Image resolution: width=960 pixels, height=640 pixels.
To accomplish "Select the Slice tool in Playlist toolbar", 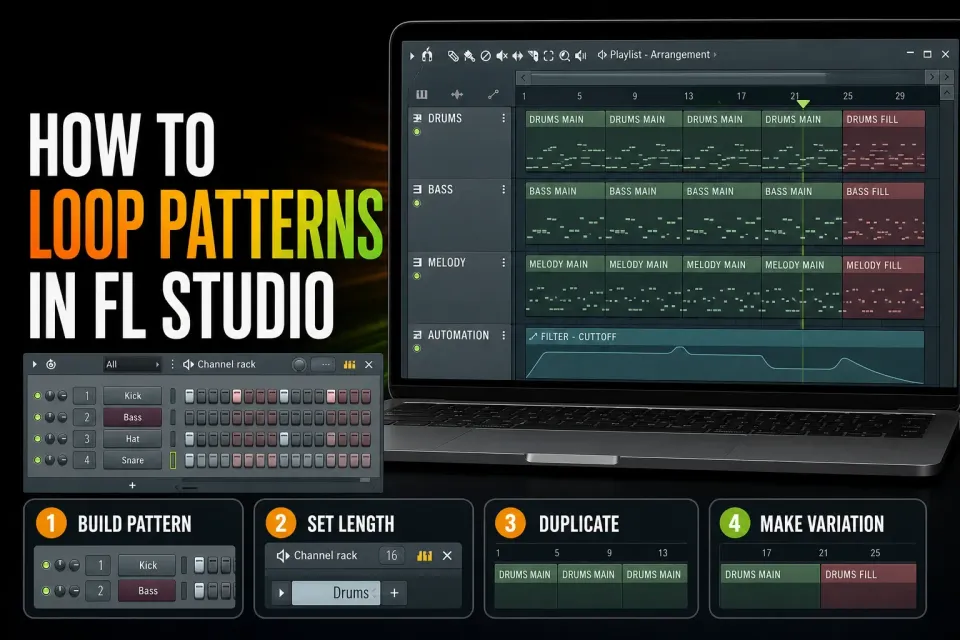I will click(533, 56).
